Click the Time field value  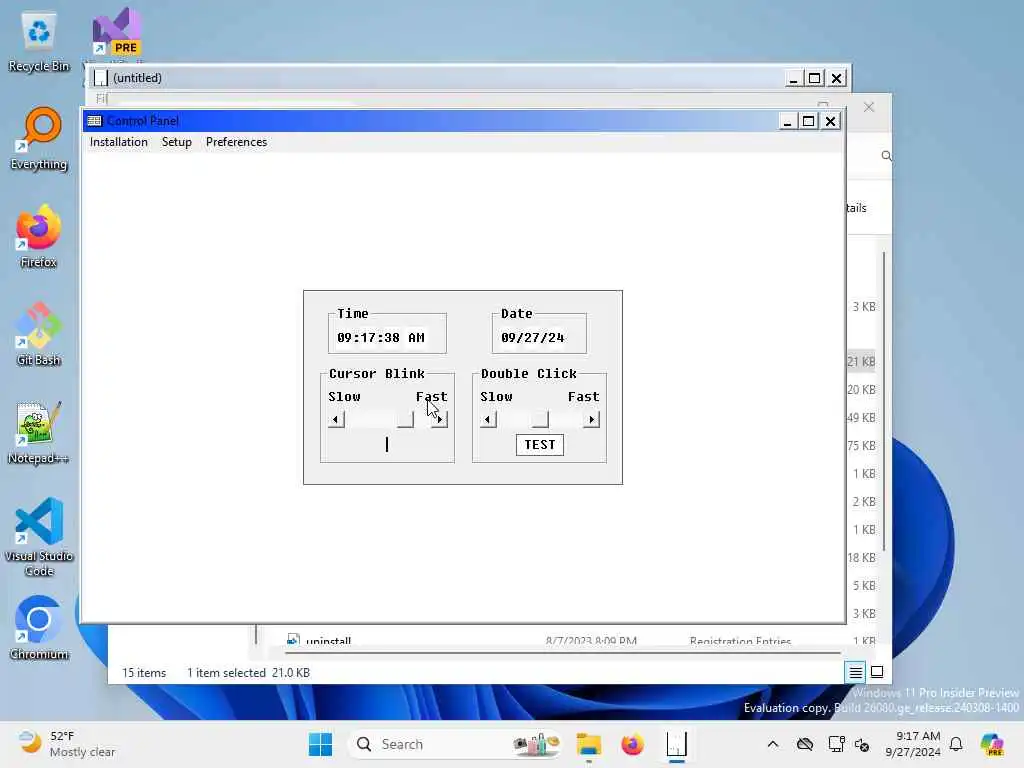tap(381, 338)
